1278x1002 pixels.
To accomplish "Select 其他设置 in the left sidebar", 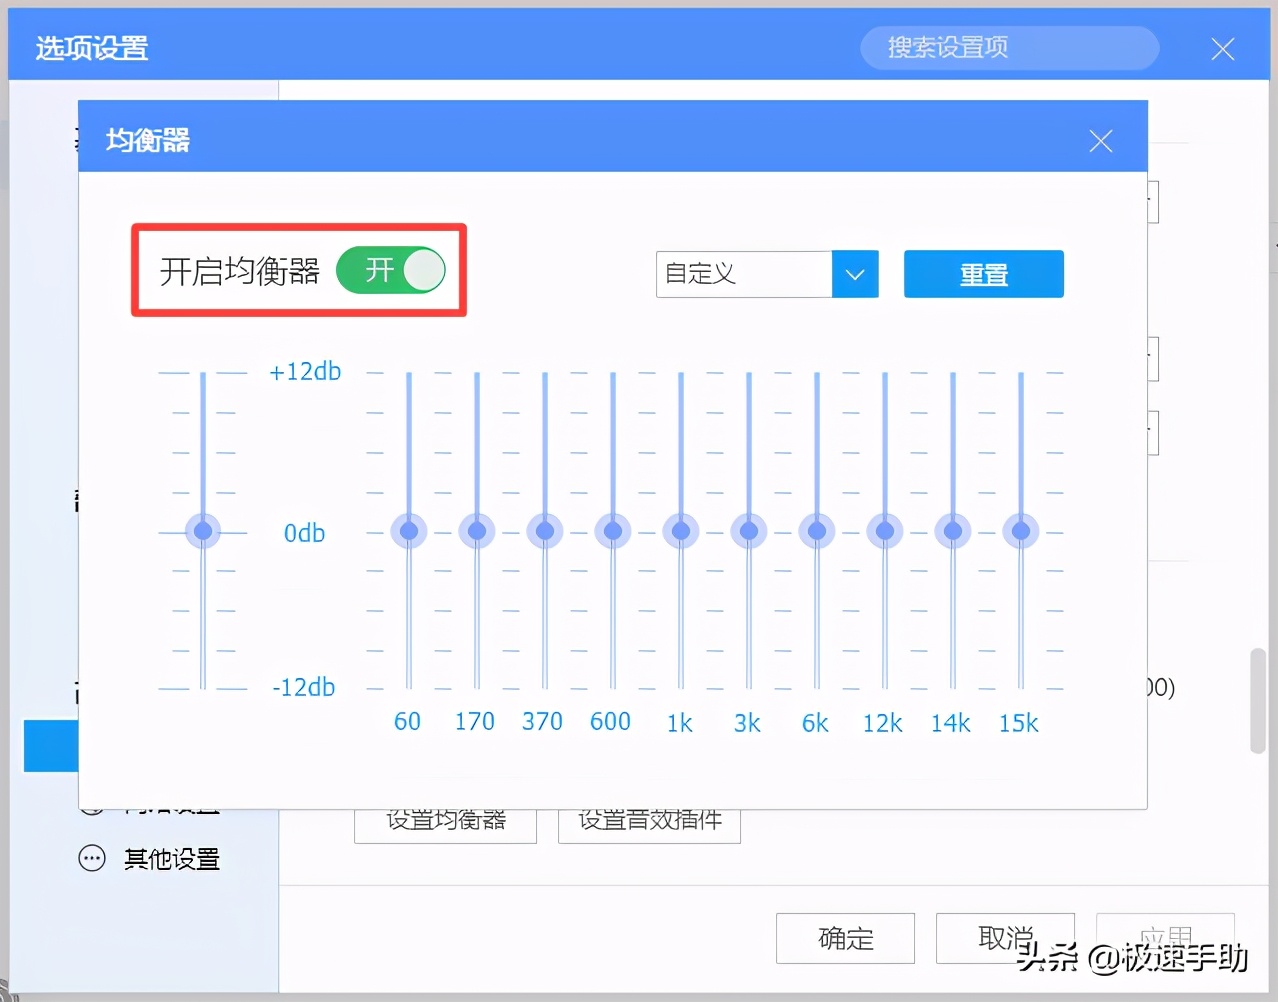I will coord(170,858).
